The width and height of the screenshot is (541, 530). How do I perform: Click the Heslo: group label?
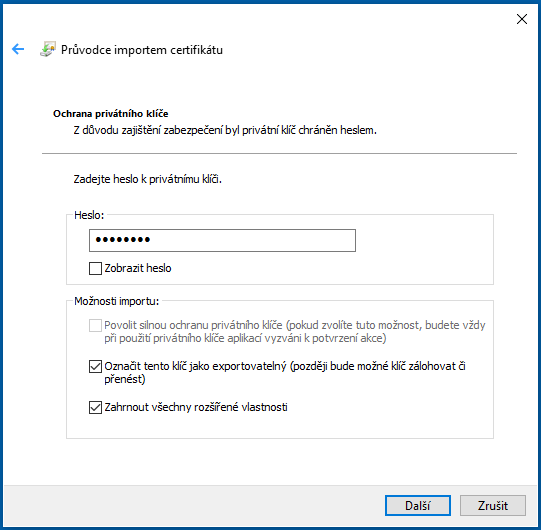89,215
